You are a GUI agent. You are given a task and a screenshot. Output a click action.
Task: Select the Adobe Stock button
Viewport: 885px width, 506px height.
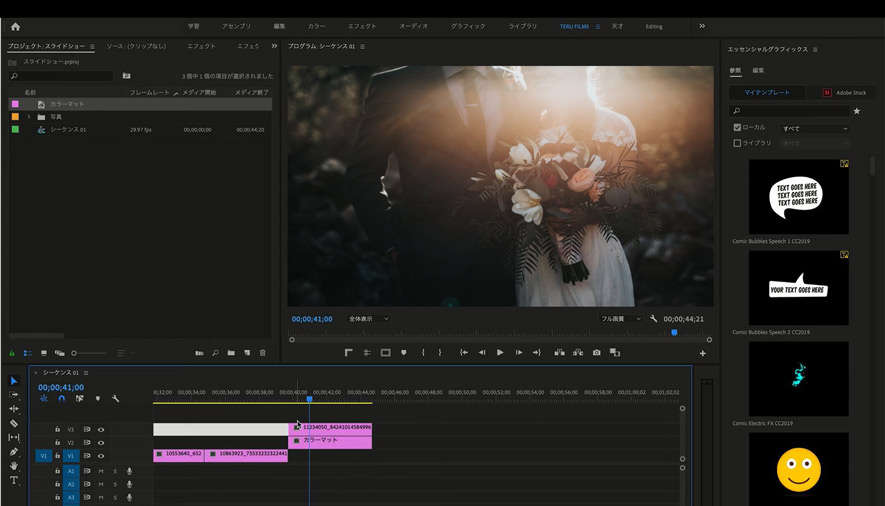(844, 93)
